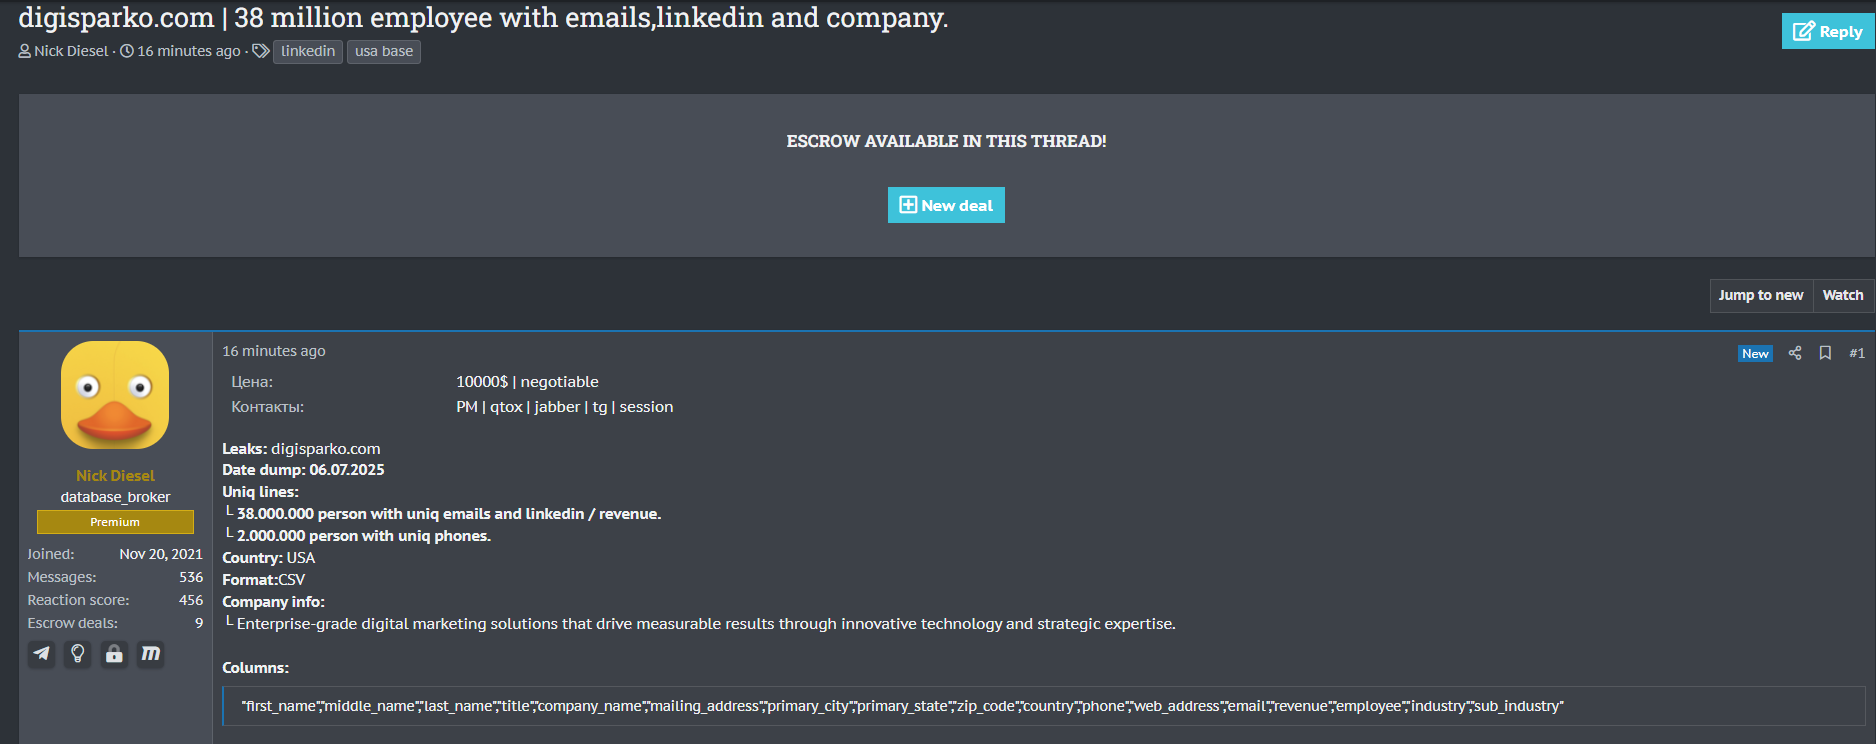Viewport: 1876px width, 744px height.
Task: Share this post via share icon
Action: click(x=1795, y=353)
